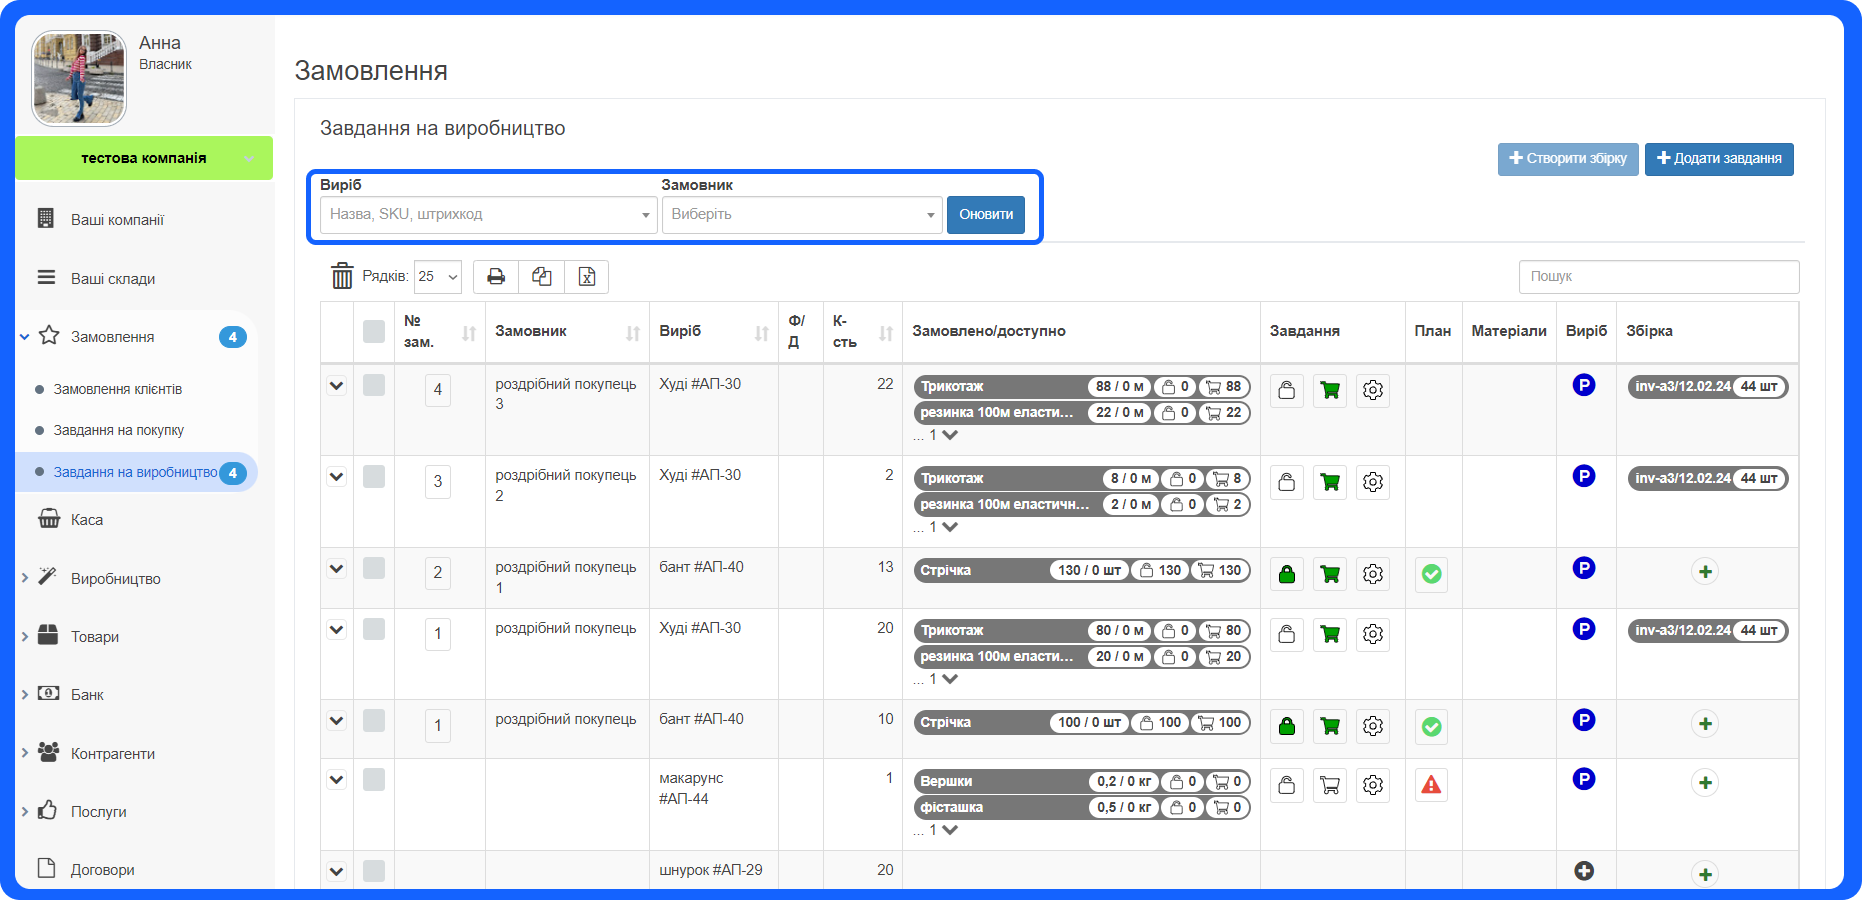Click the Додати завдання button
The height and width of the screenshot is (900, 1862).
pyautogui.click(x=1718, y=159)
